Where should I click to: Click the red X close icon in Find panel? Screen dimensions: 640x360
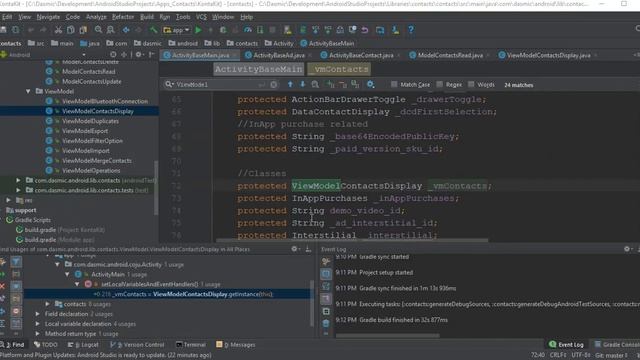coord(3,286)
